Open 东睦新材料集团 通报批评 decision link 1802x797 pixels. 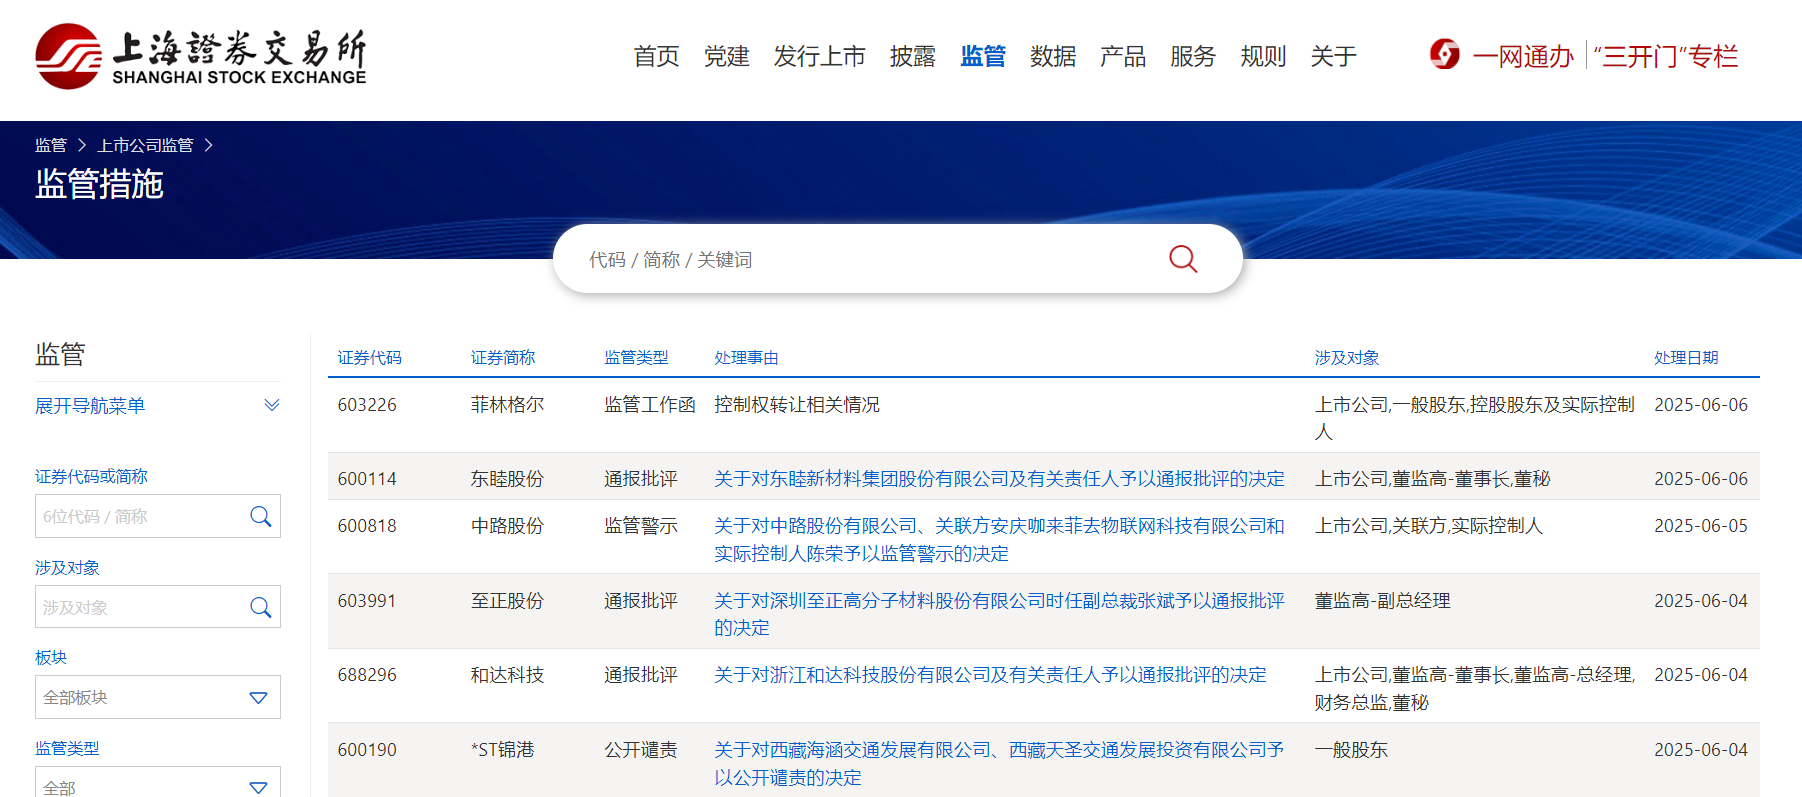pos(998,479)
